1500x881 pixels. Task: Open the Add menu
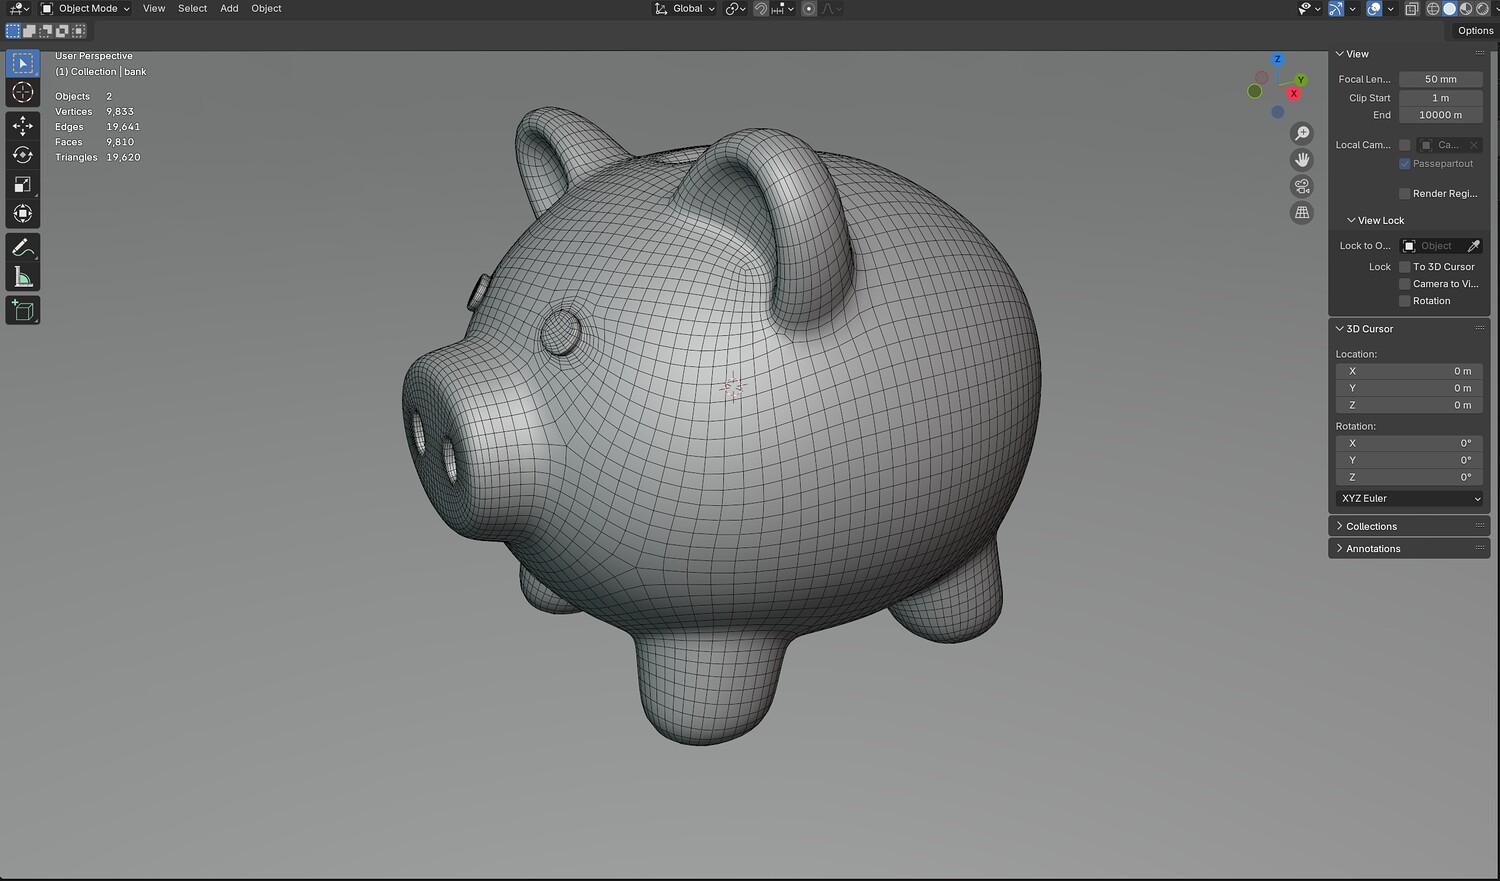click(229, 9)
